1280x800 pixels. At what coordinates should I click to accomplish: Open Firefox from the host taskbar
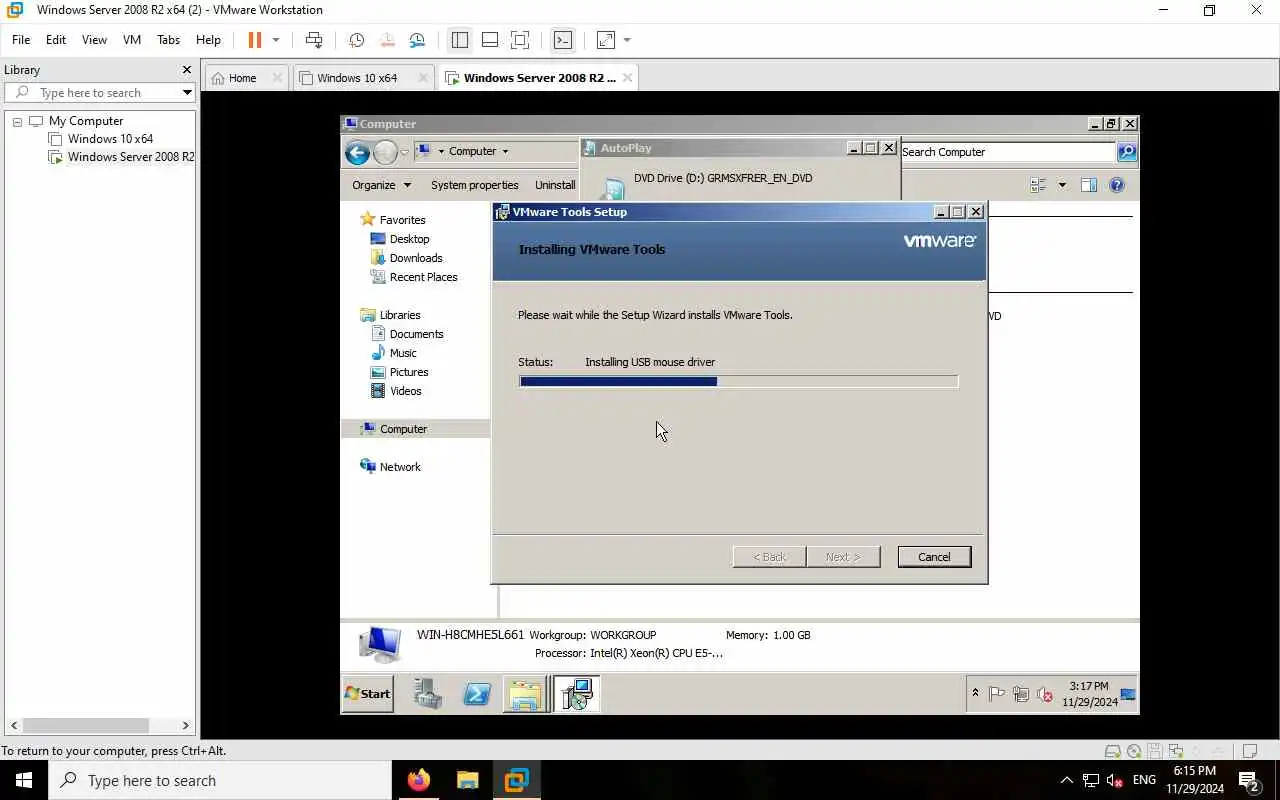pos(419,780)
